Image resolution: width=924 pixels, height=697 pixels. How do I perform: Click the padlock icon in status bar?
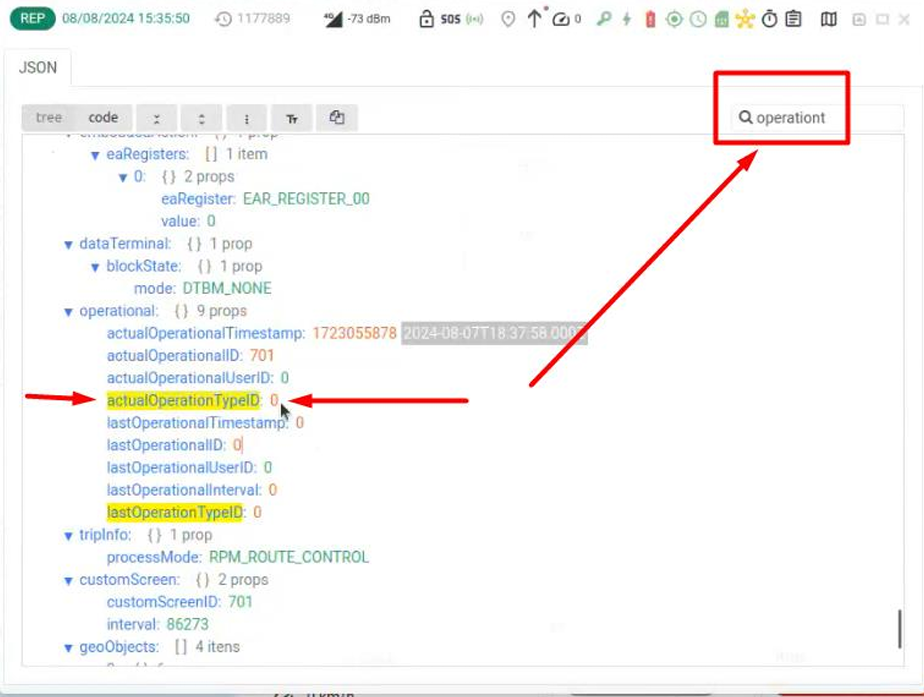tap(427, 19)
